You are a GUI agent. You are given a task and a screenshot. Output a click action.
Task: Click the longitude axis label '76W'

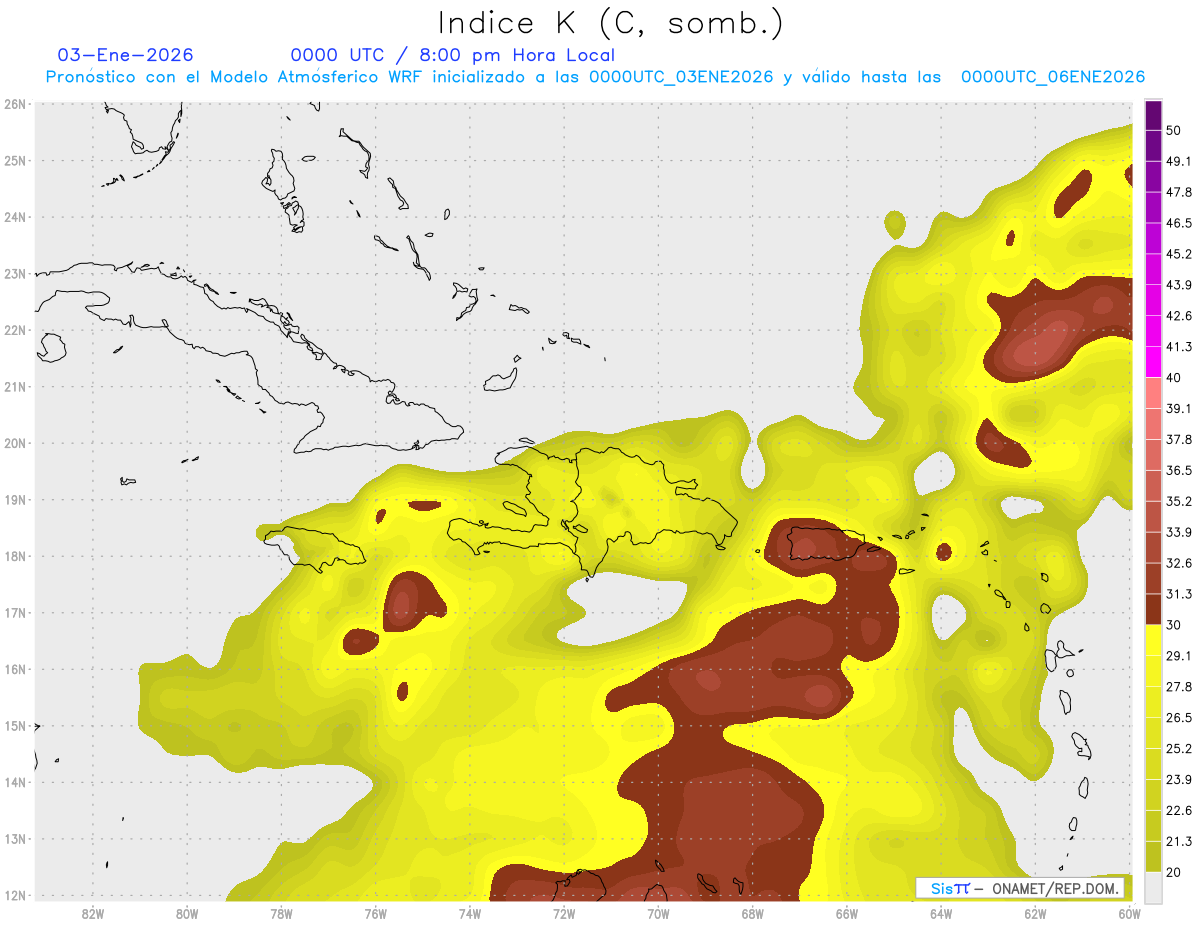375,913
